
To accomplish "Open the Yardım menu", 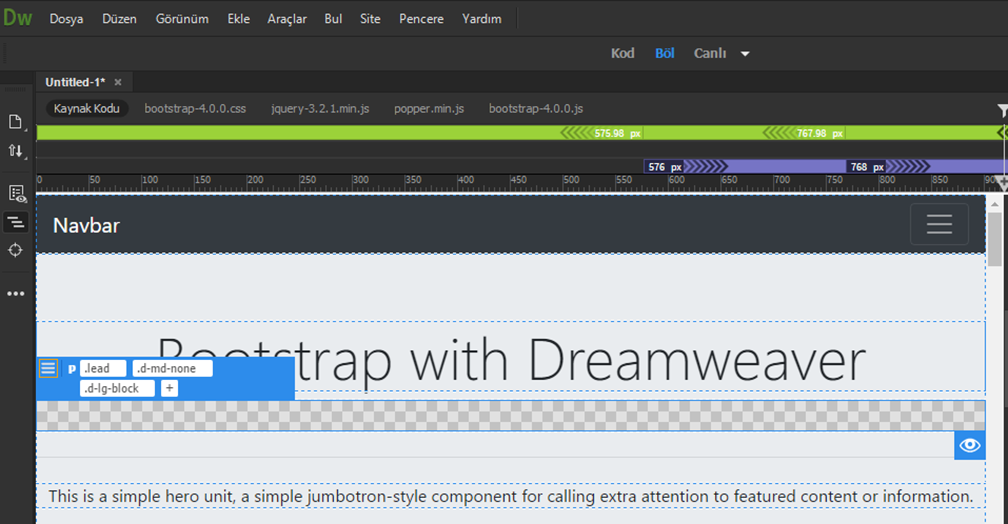I will coord(481,19).
